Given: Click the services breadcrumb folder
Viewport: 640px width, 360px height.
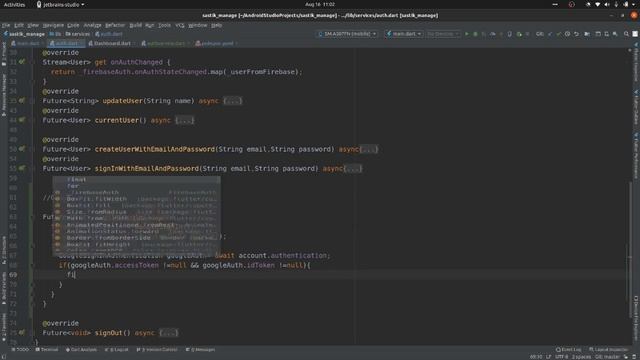Looking at the screenshot, I should pyautogui.click(x=78, y=34).
